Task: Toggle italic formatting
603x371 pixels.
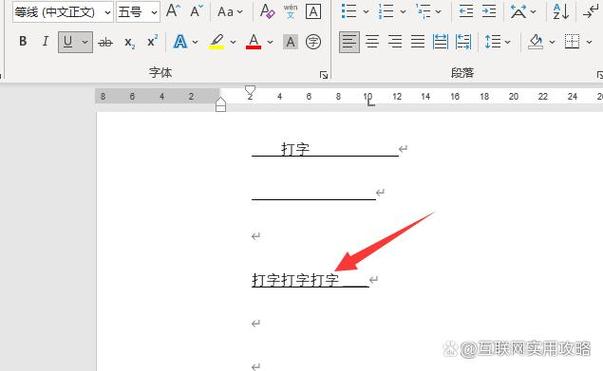Action: pos(45,41)
